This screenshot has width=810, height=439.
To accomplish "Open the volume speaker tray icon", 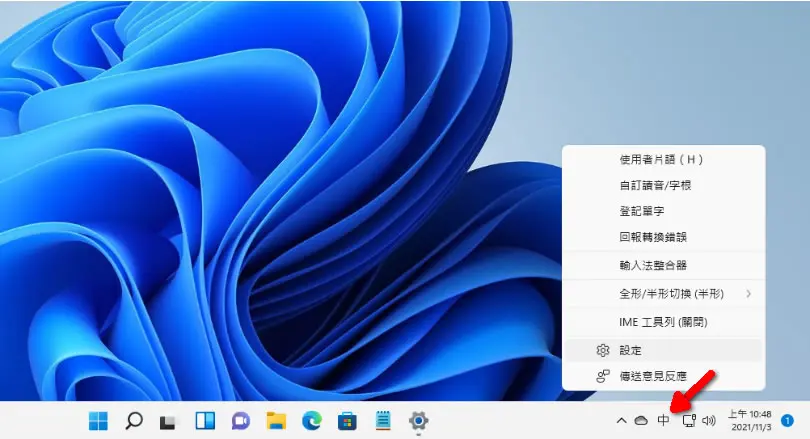I will [x=709, y=420].
